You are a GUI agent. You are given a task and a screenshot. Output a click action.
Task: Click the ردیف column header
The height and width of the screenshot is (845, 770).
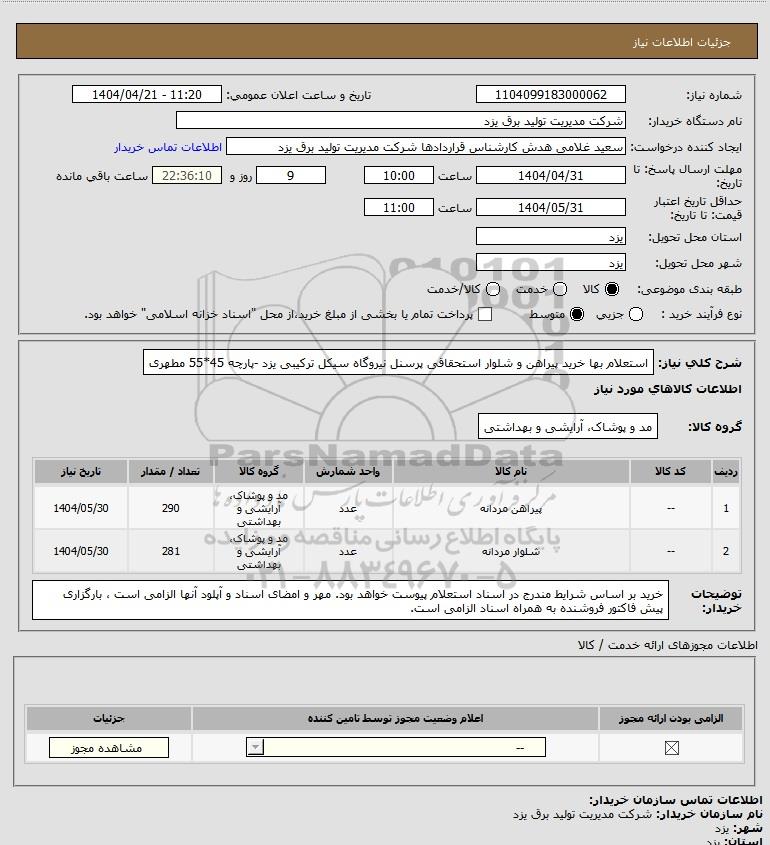point(726,472)
